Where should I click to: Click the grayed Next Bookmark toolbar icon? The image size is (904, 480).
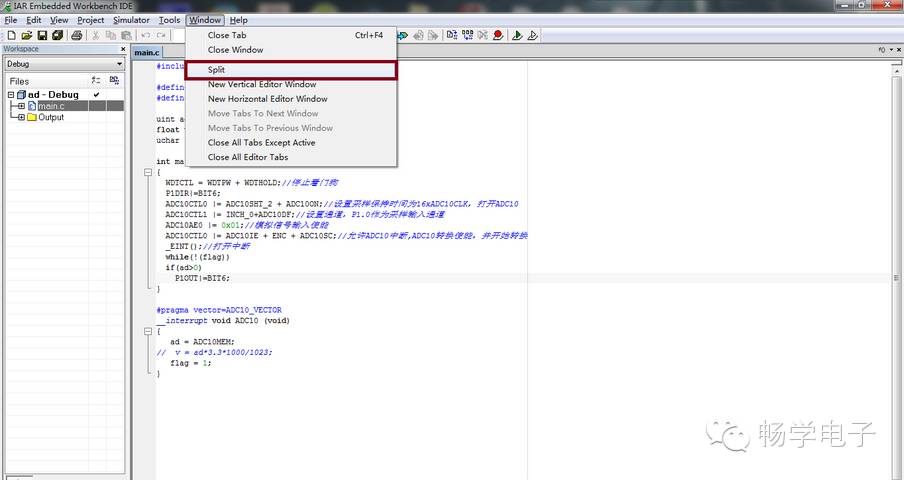pos(433,35)
